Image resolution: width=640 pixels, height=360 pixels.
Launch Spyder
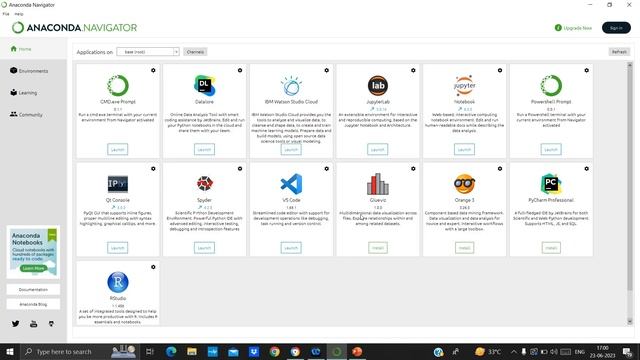point(204,248)
